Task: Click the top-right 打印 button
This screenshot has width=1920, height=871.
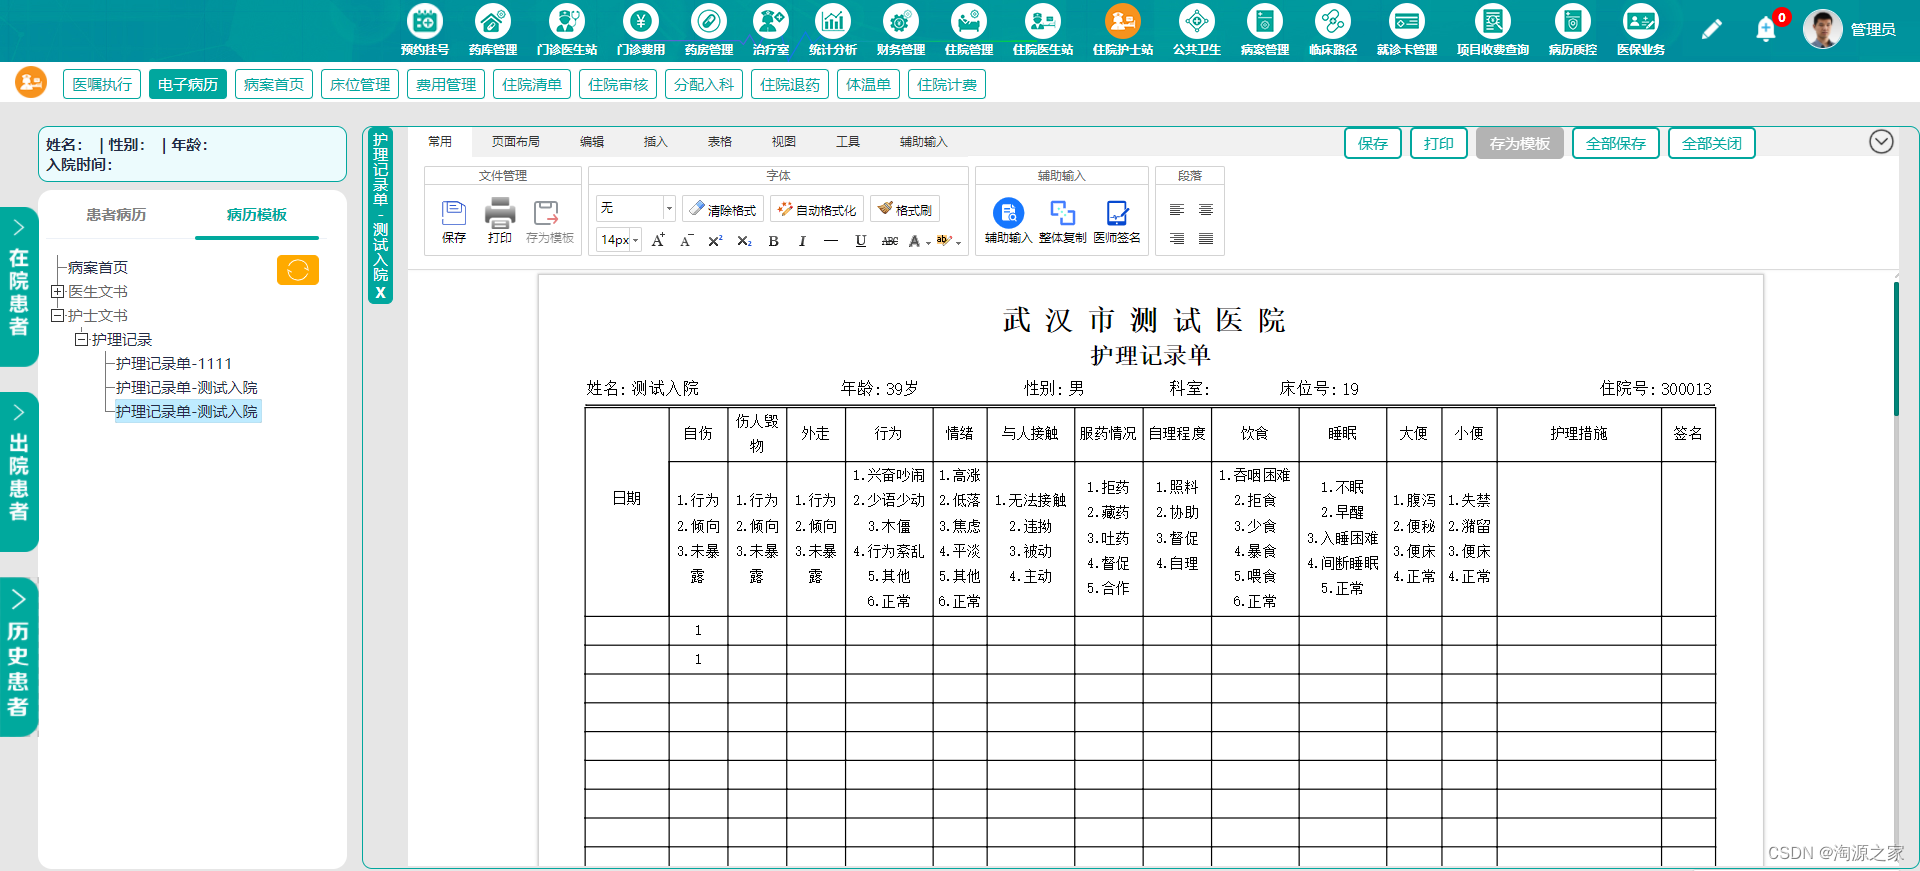Action: click(1438, 143)
